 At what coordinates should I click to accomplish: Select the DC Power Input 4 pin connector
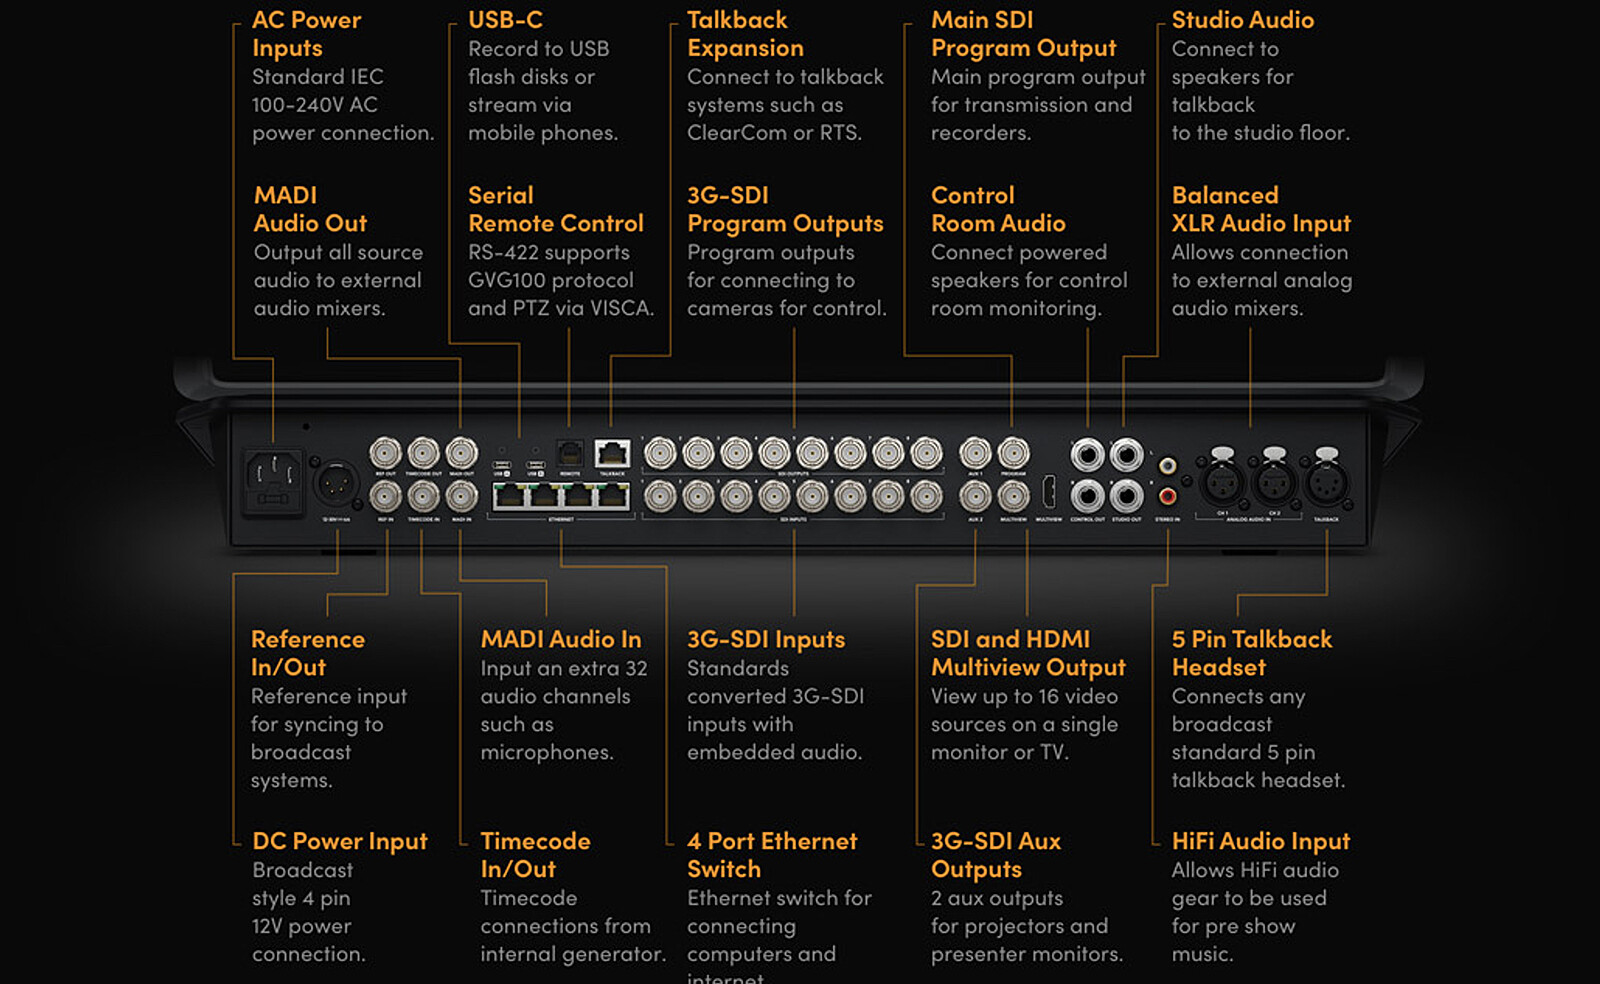click(x=335, y=482)
